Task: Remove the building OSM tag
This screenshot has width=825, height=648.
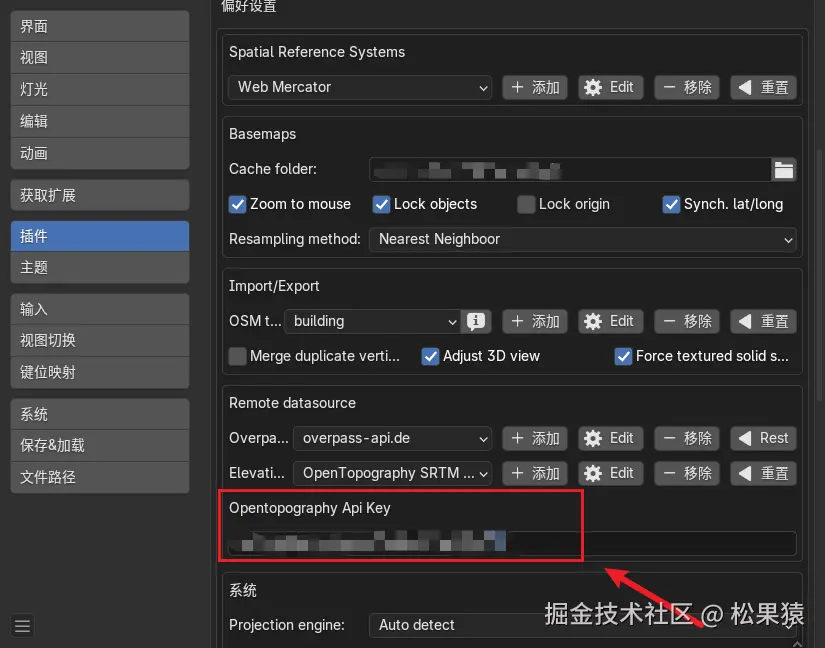Action: [687, 321]
